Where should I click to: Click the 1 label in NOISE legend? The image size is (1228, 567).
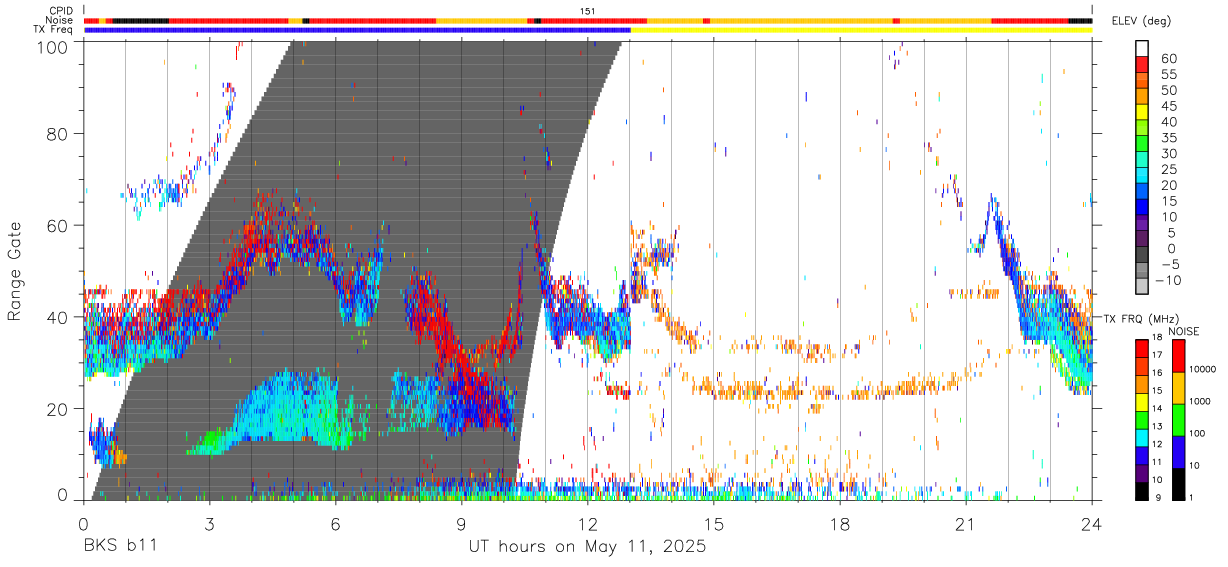coord(1191,497)
